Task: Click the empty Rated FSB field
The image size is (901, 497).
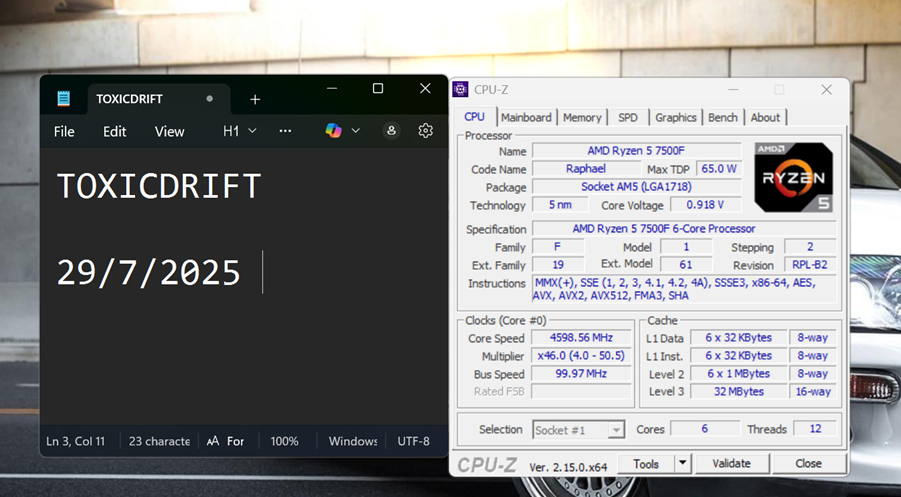Action: pyautogui.click(x=582, y=391)
